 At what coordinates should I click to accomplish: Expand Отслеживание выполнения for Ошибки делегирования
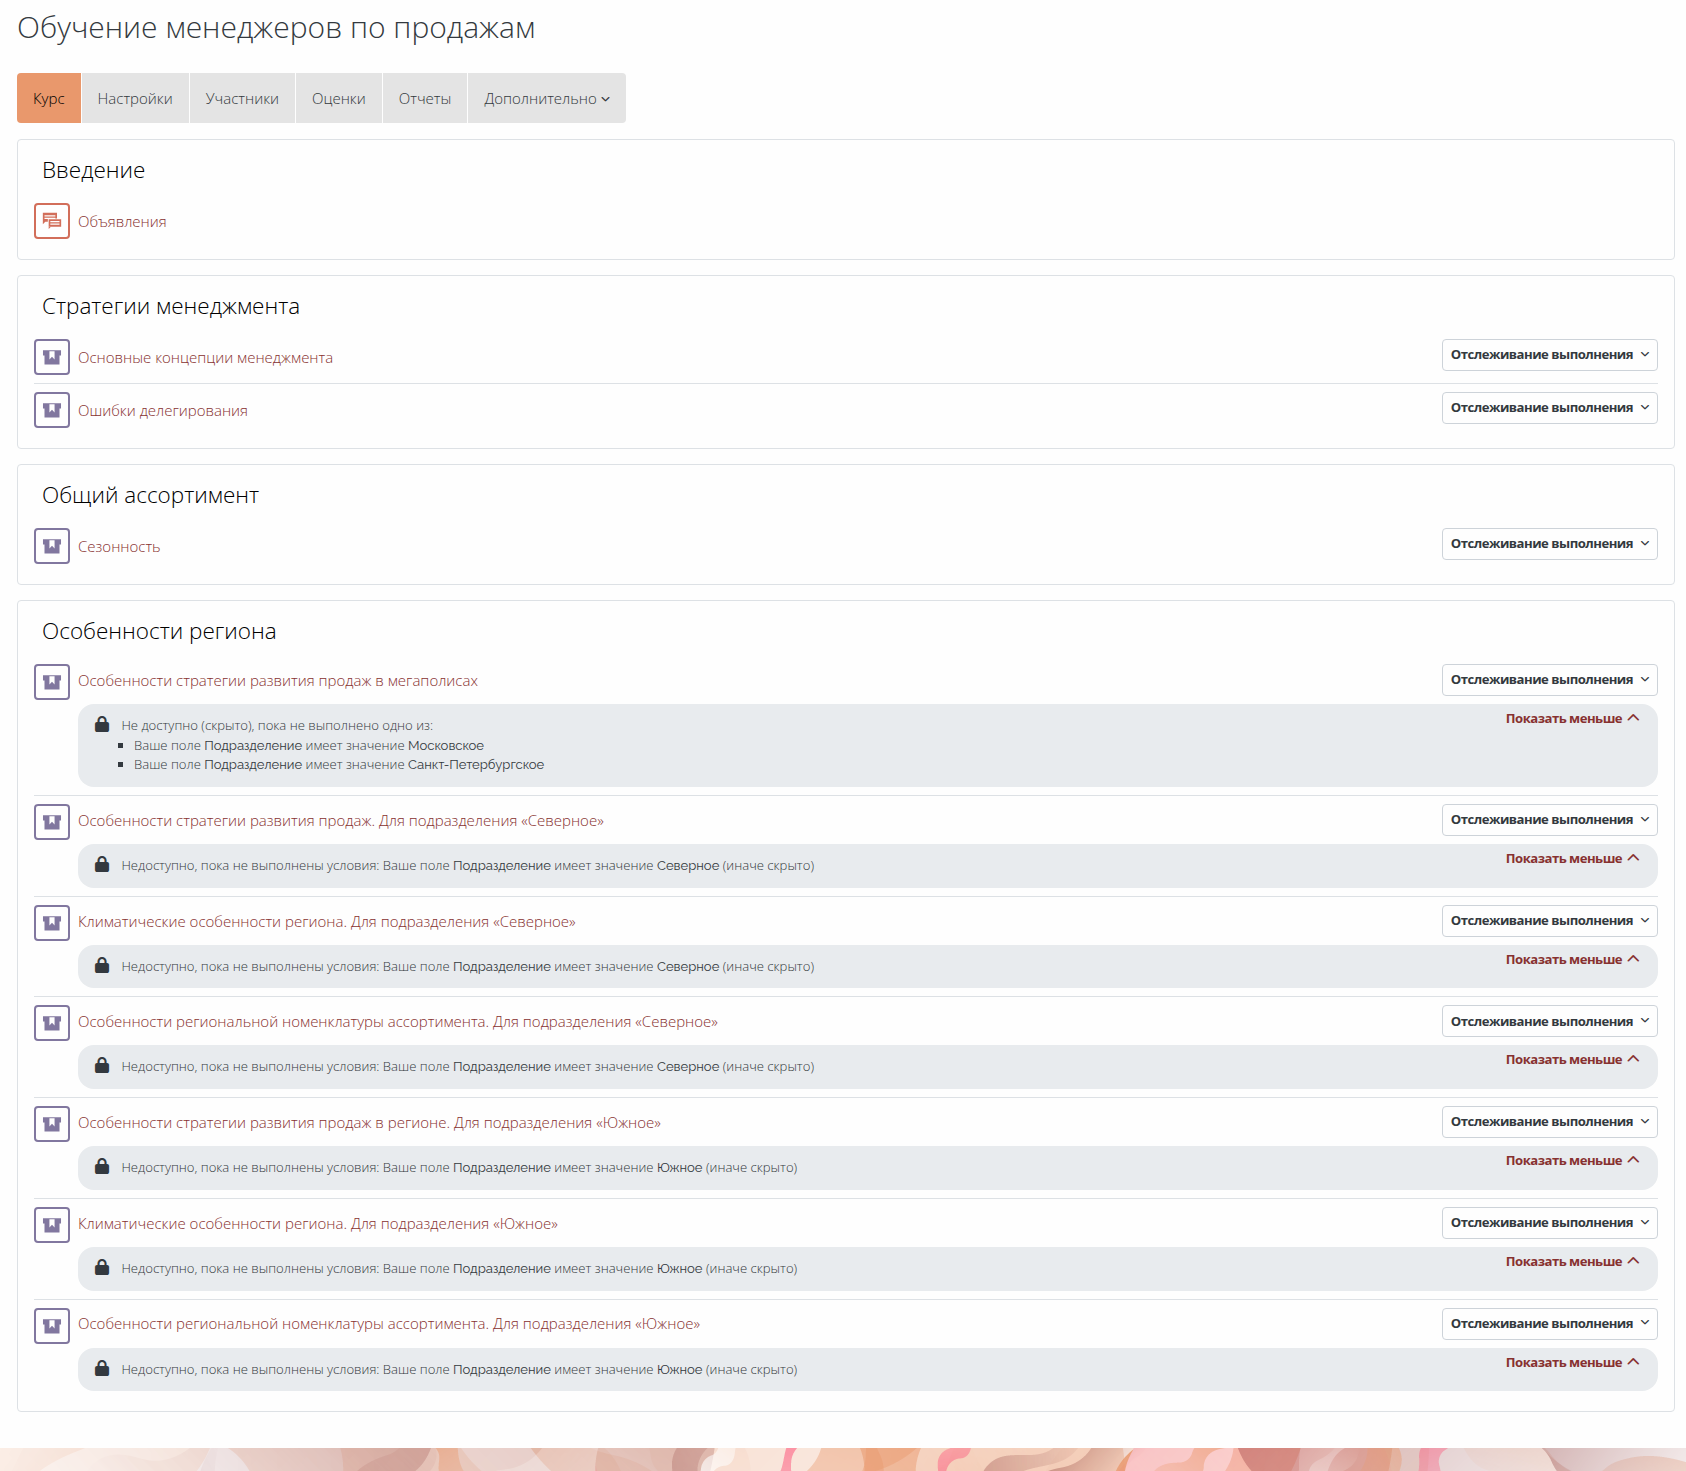click(1549, 408)
